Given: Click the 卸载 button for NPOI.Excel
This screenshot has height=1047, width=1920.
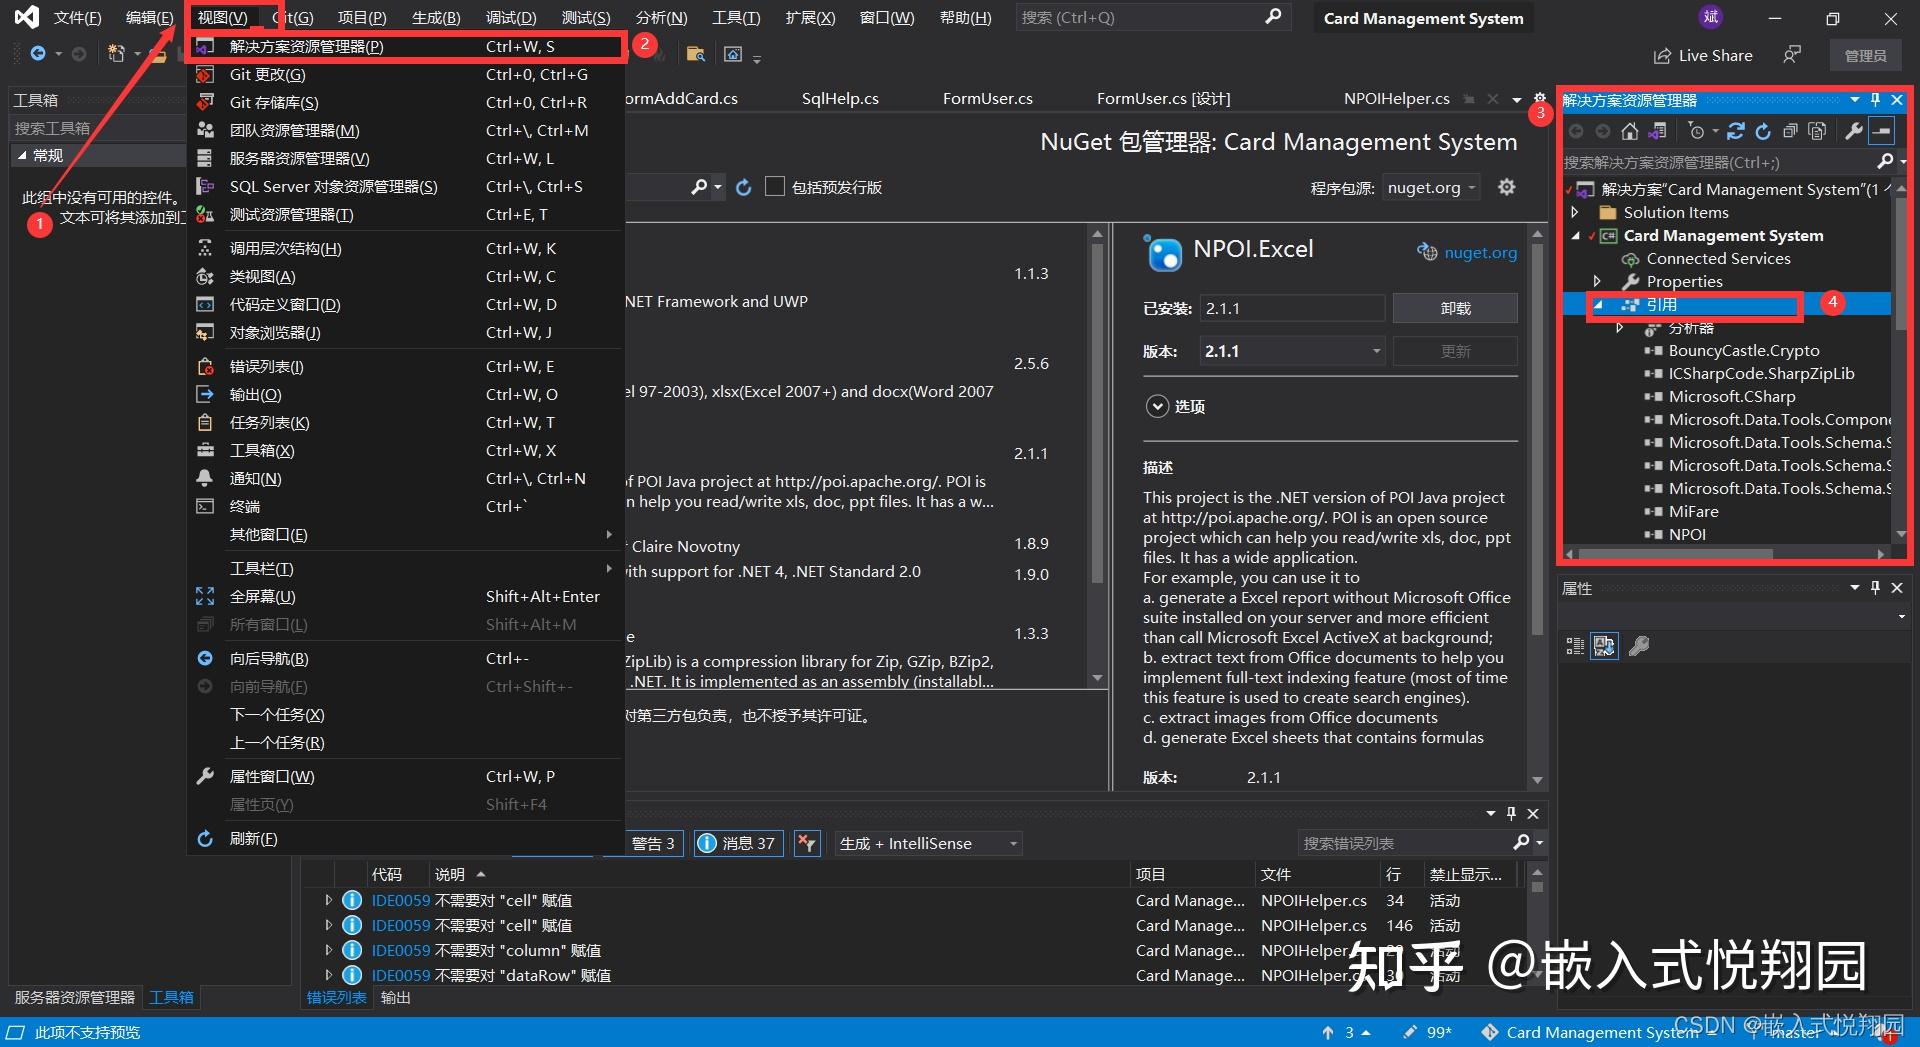Looking at the screenshot, I should click(1455, 307).
